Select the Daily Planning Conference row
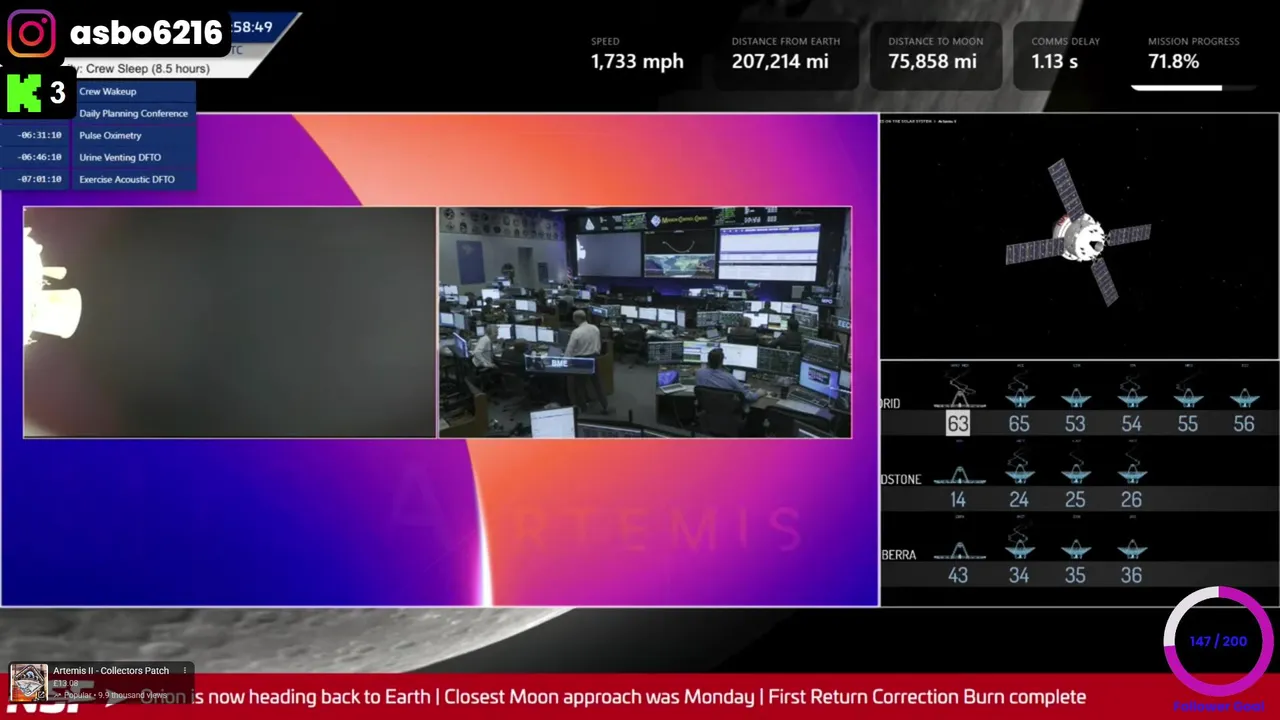This screenshot has height=720, width=1280. click(x=133, y=113)
